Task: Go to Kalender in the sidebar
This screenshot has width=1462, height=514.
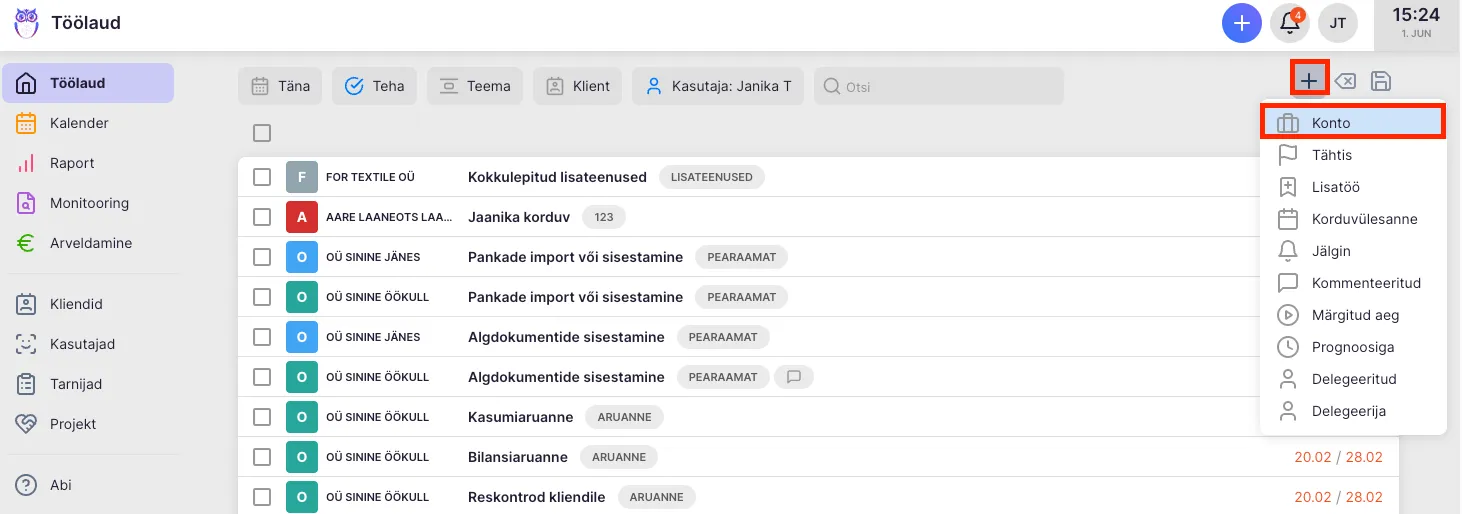Action: click(x=79, y=123)
